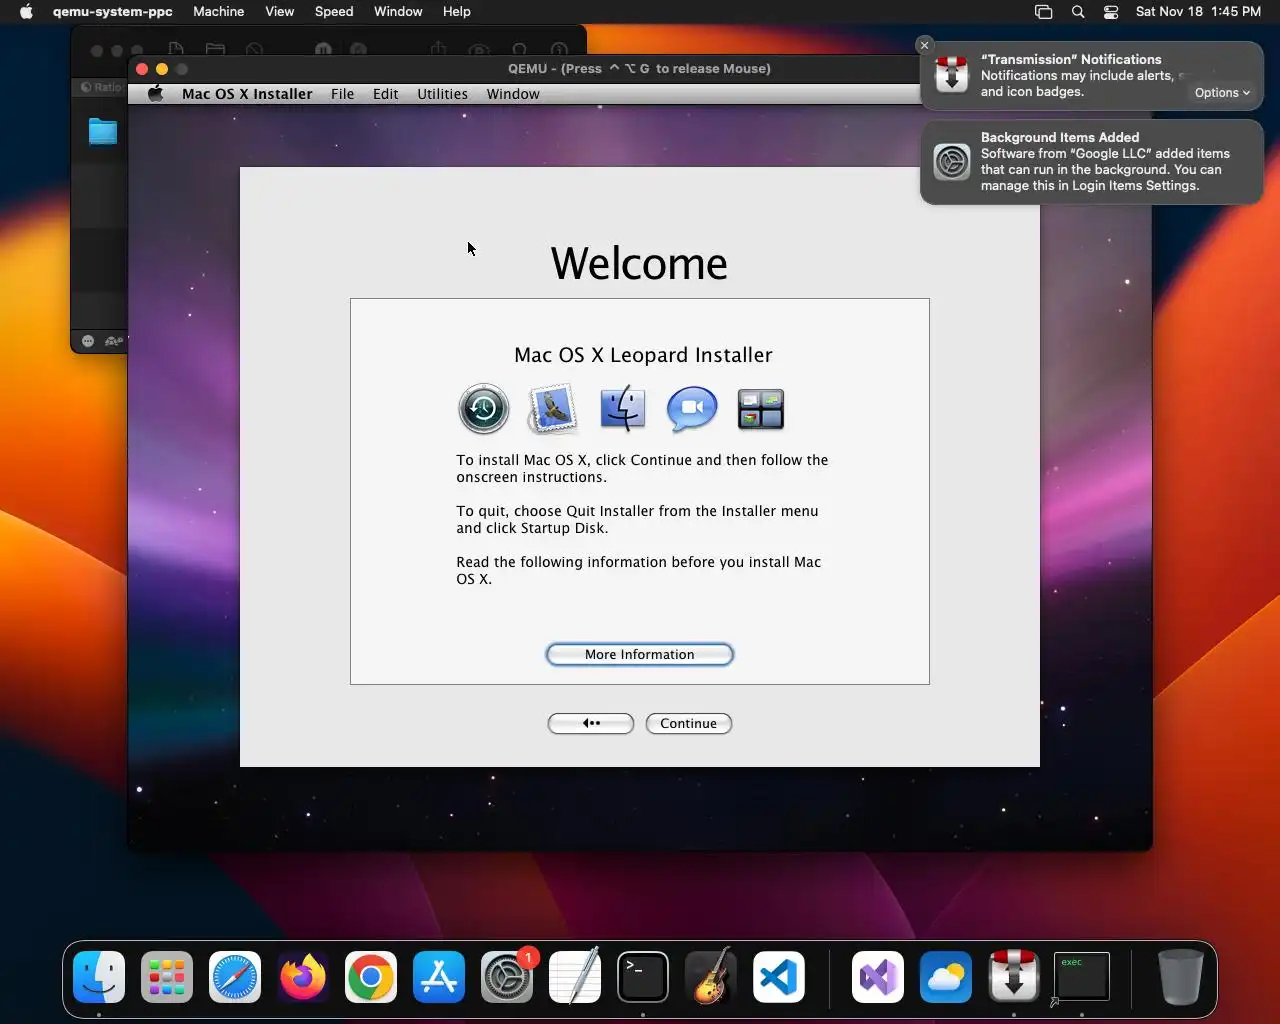Launch GarageBand from the Dock

(x=711, y=977)
